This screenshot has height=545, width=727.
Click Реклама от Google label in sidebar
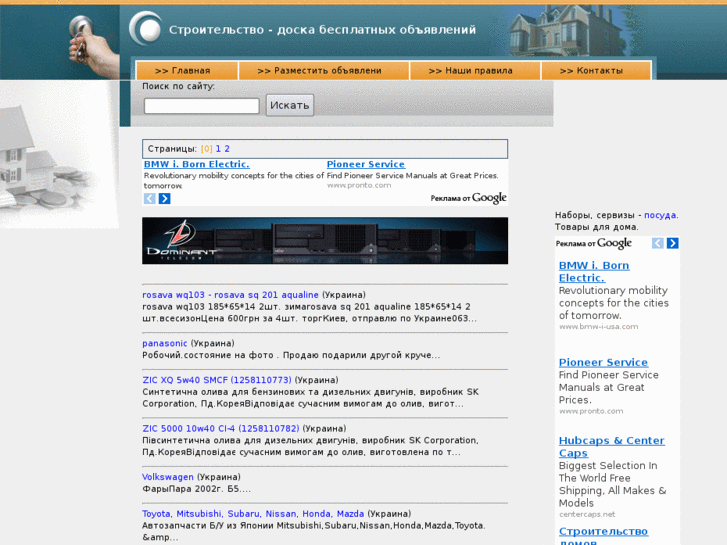593,243
